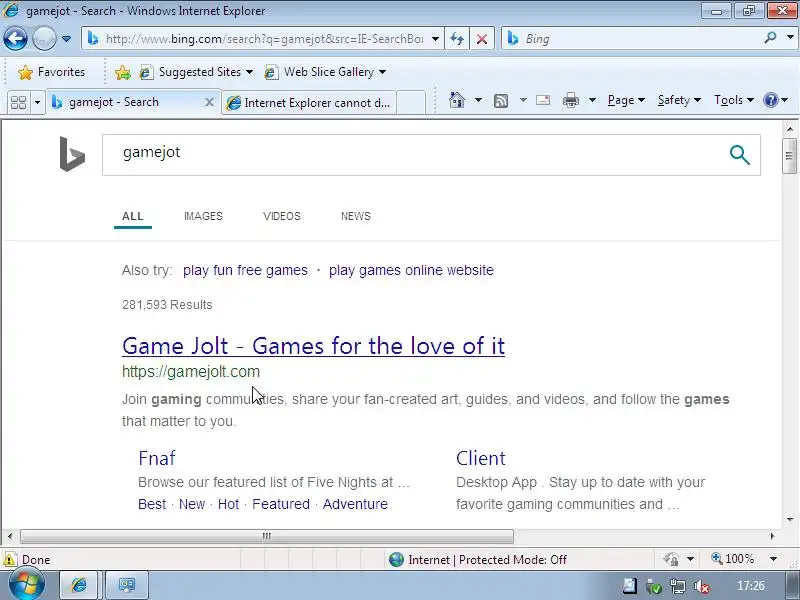
Task: Switch to NEWS results
Action: (356, 216)
